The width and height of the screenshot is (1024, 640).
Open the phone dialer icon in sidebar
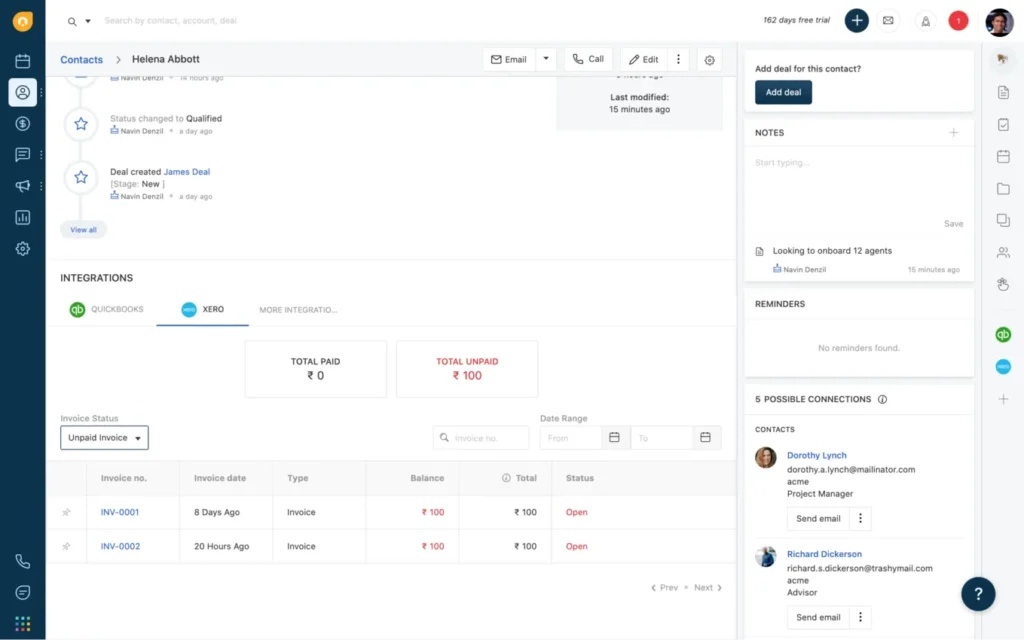coord(23,561)
